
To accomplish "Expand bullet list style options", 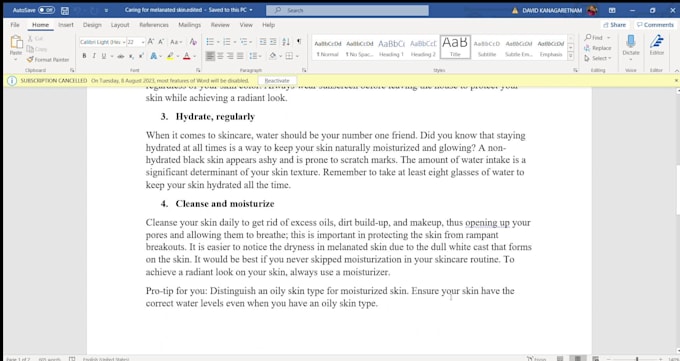I will coord(218,42).
